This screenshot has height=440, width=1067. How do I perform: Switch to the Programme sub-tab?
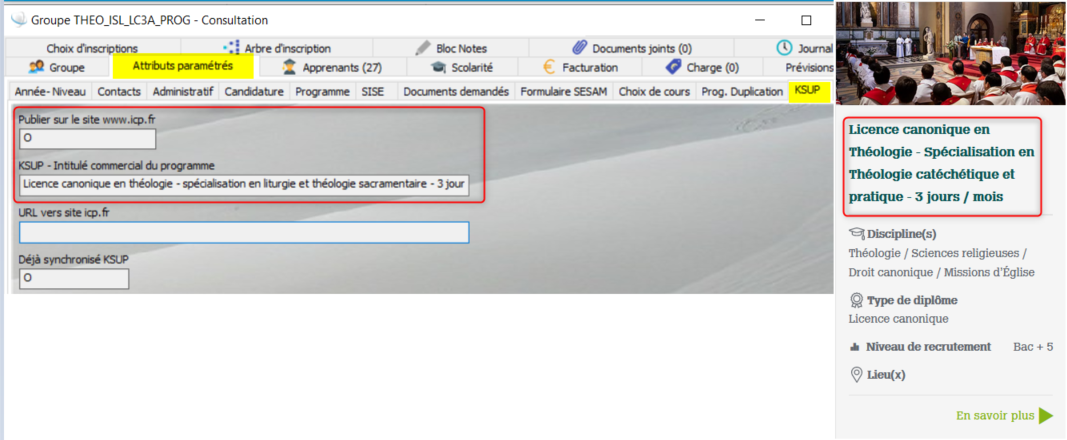coord(322,91)
